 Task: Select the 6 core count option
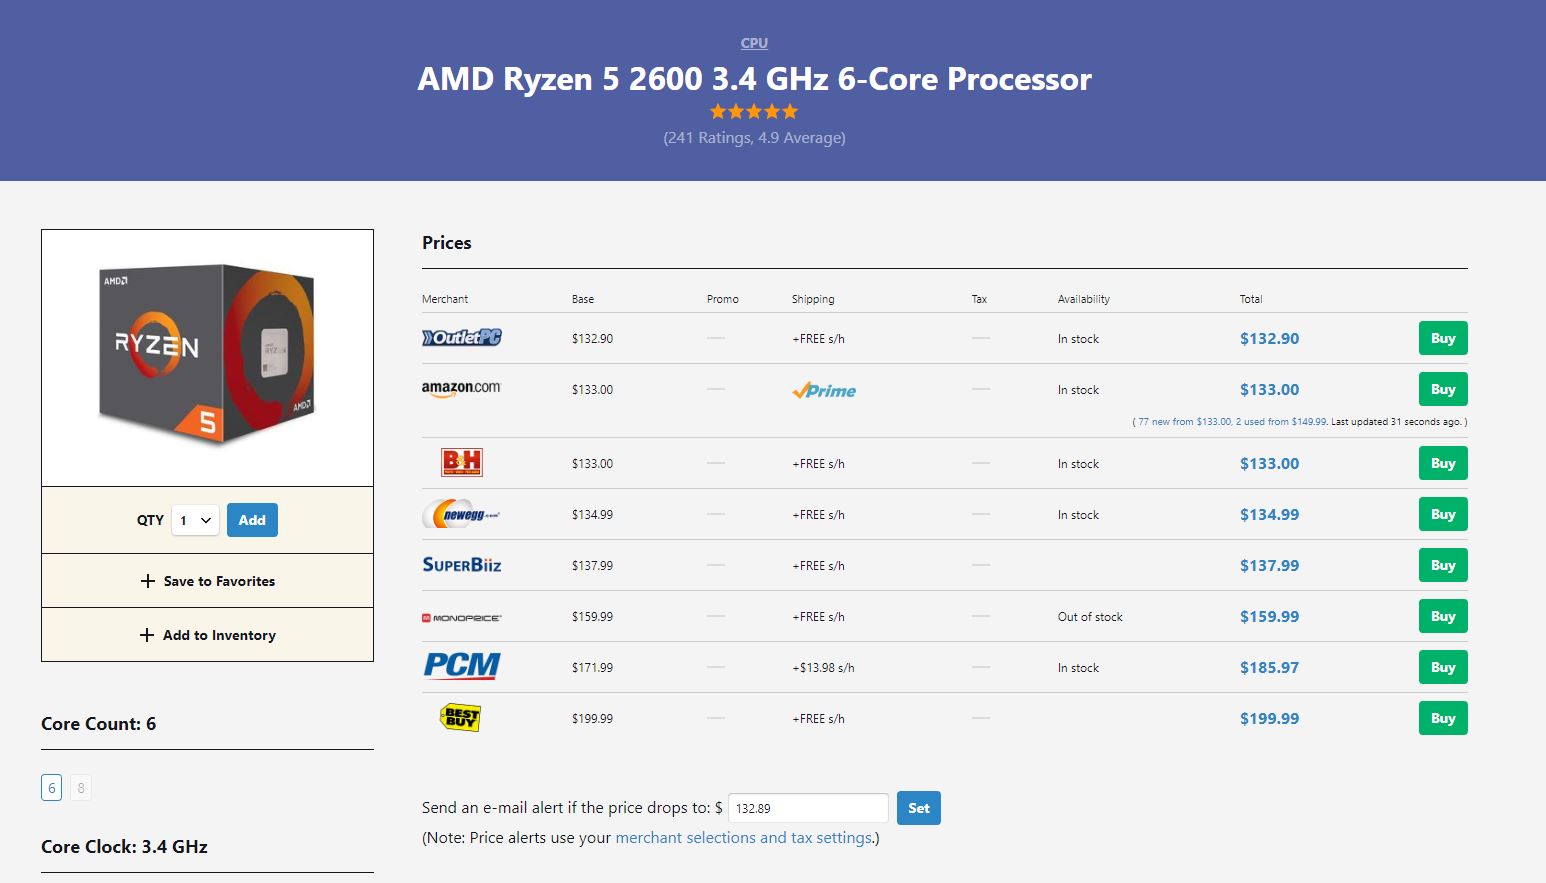pyautogui.click(x=52, y=788)
